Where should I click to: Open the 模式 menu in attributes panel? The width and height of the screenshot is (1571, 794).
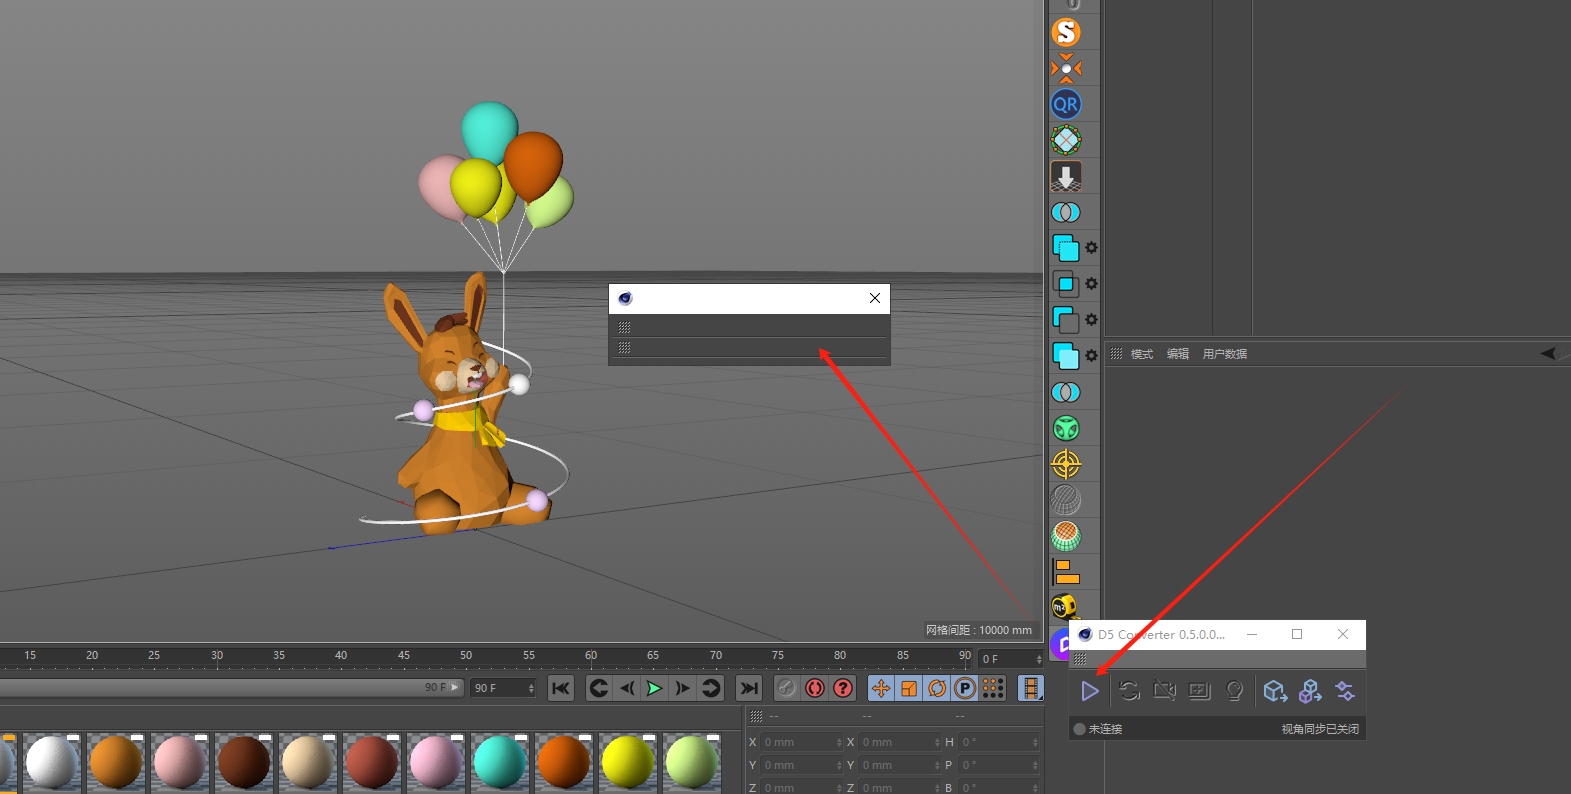pyautogui.click(x=1141, y=354)
